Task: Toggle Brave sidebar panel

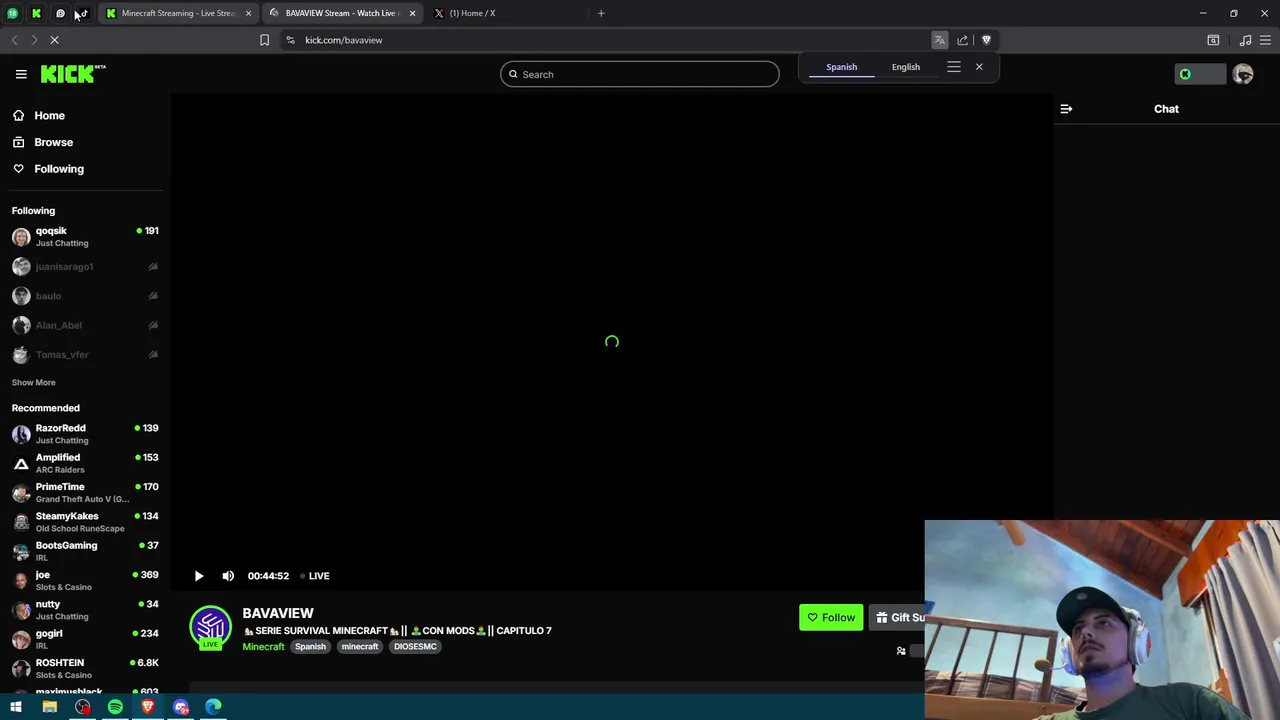Action: pos(1213,40)
